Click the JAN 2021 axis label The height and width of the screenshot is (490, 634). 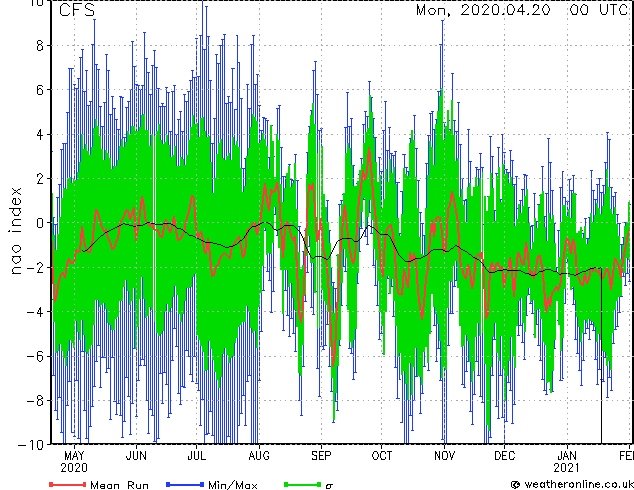[566, 462]
